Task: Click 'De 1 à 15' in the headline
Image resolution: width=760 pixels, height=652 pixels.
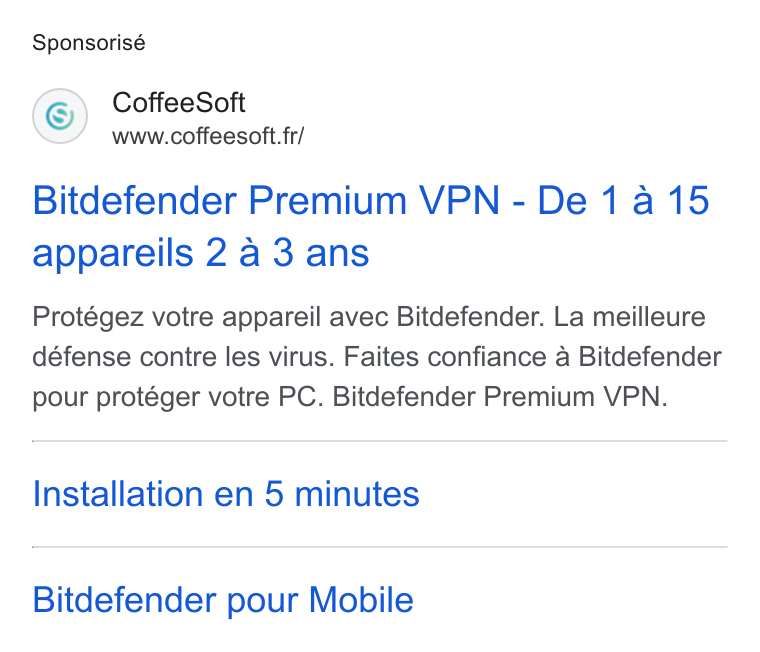Action: [623, 200]
